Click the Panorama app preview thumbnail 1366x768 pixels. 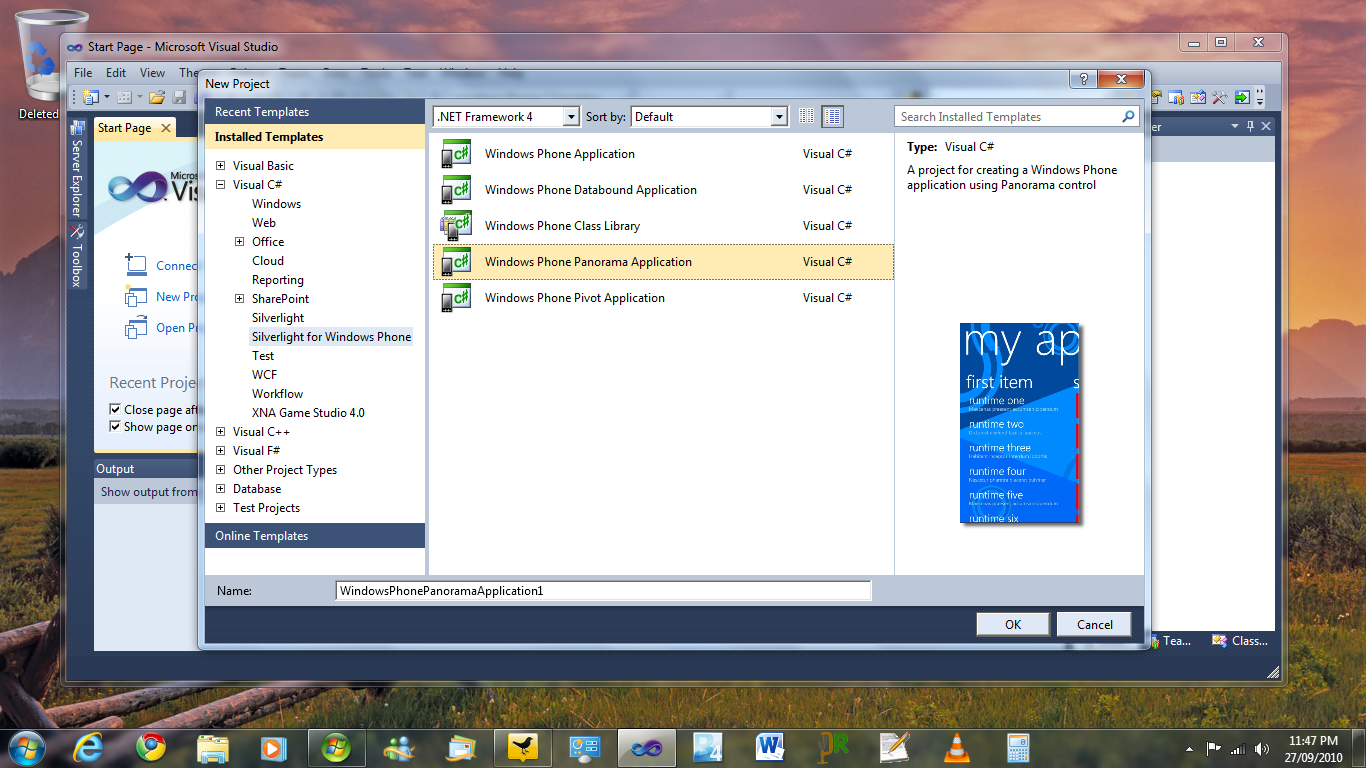1020,423
